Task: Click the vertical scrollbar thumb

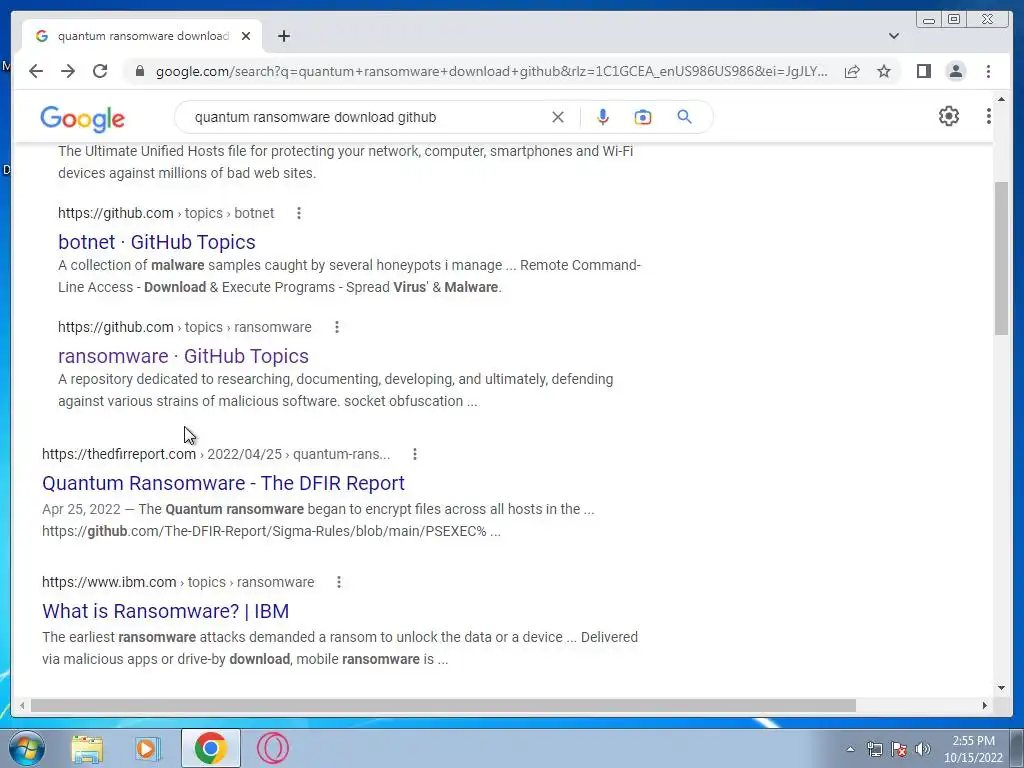Action: point(1001,259)
